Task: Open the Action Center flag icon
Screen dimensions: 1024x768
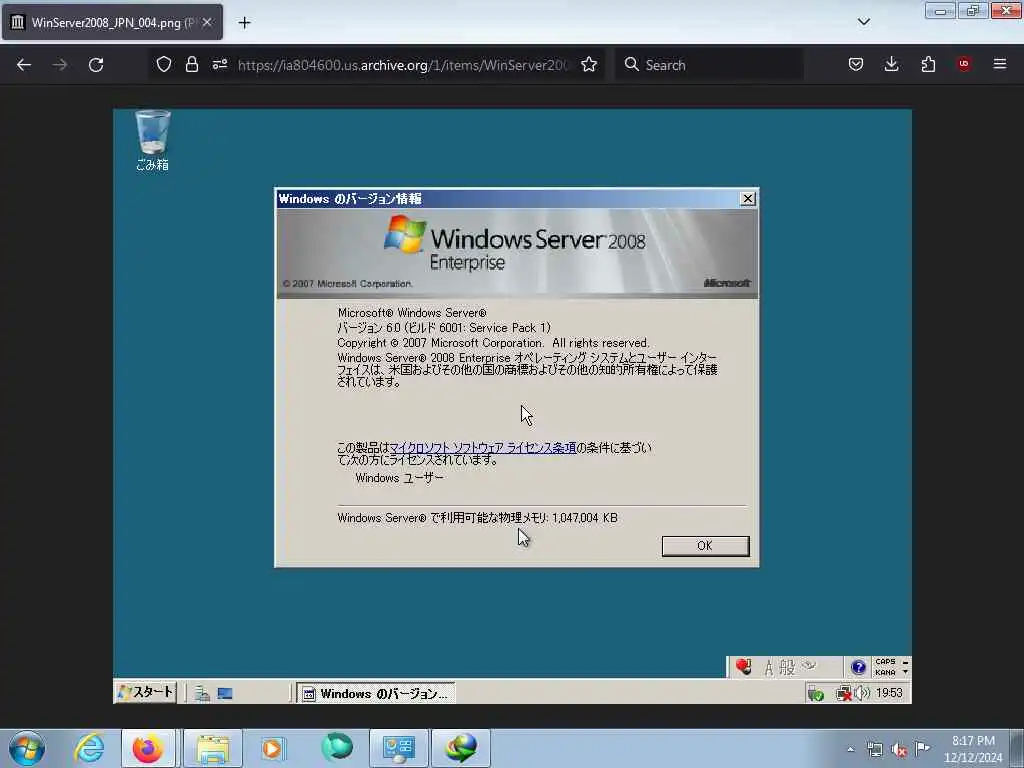Action: click(923, 748)
